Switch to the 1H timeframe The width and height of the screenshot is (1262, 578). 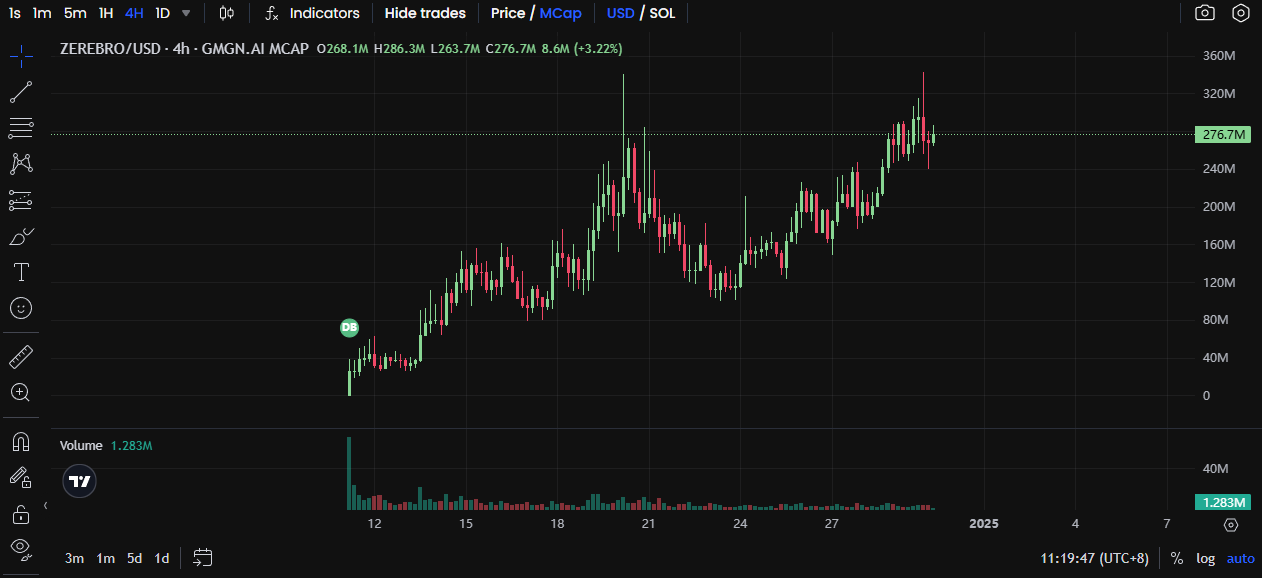pos(106,13)
